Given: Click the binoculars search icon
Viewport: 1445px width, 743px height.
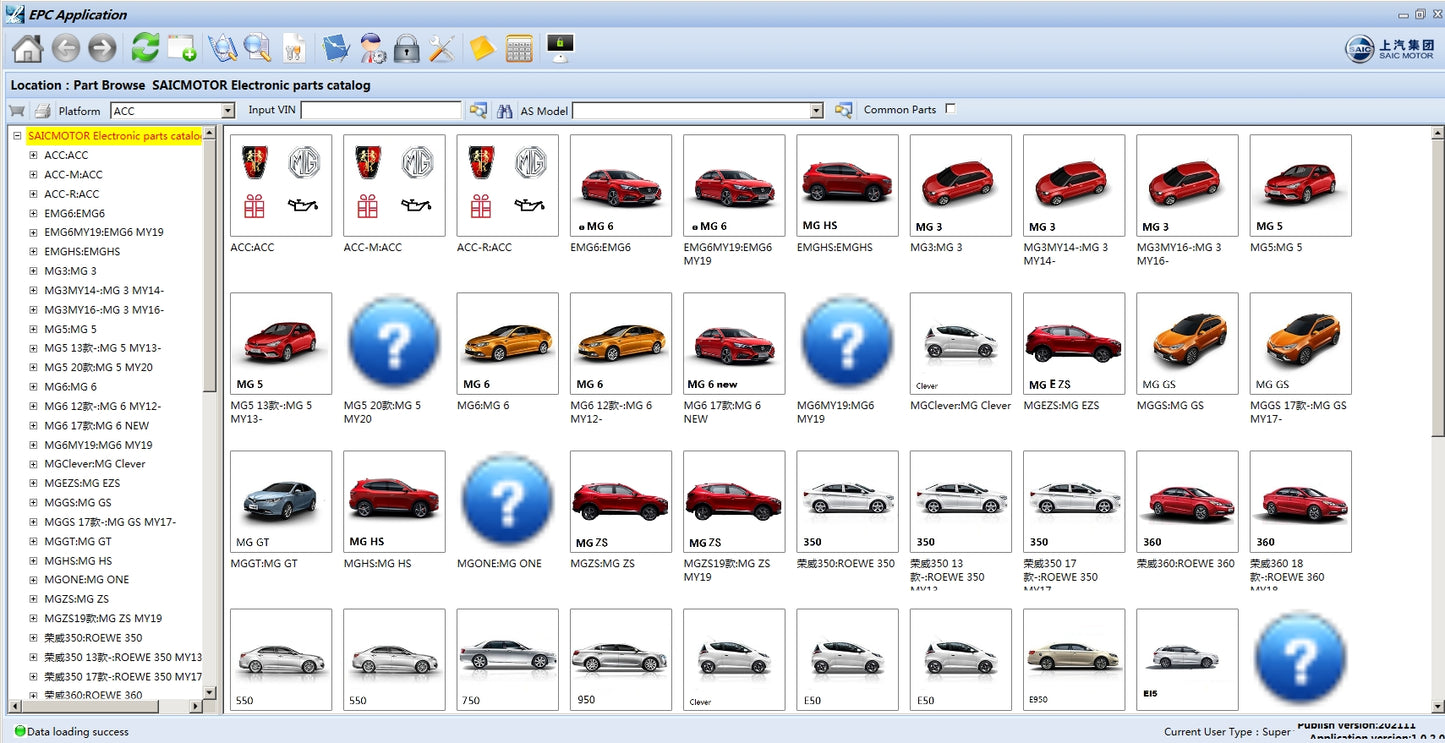Looking at the screenshot, I should pos(505,111).
